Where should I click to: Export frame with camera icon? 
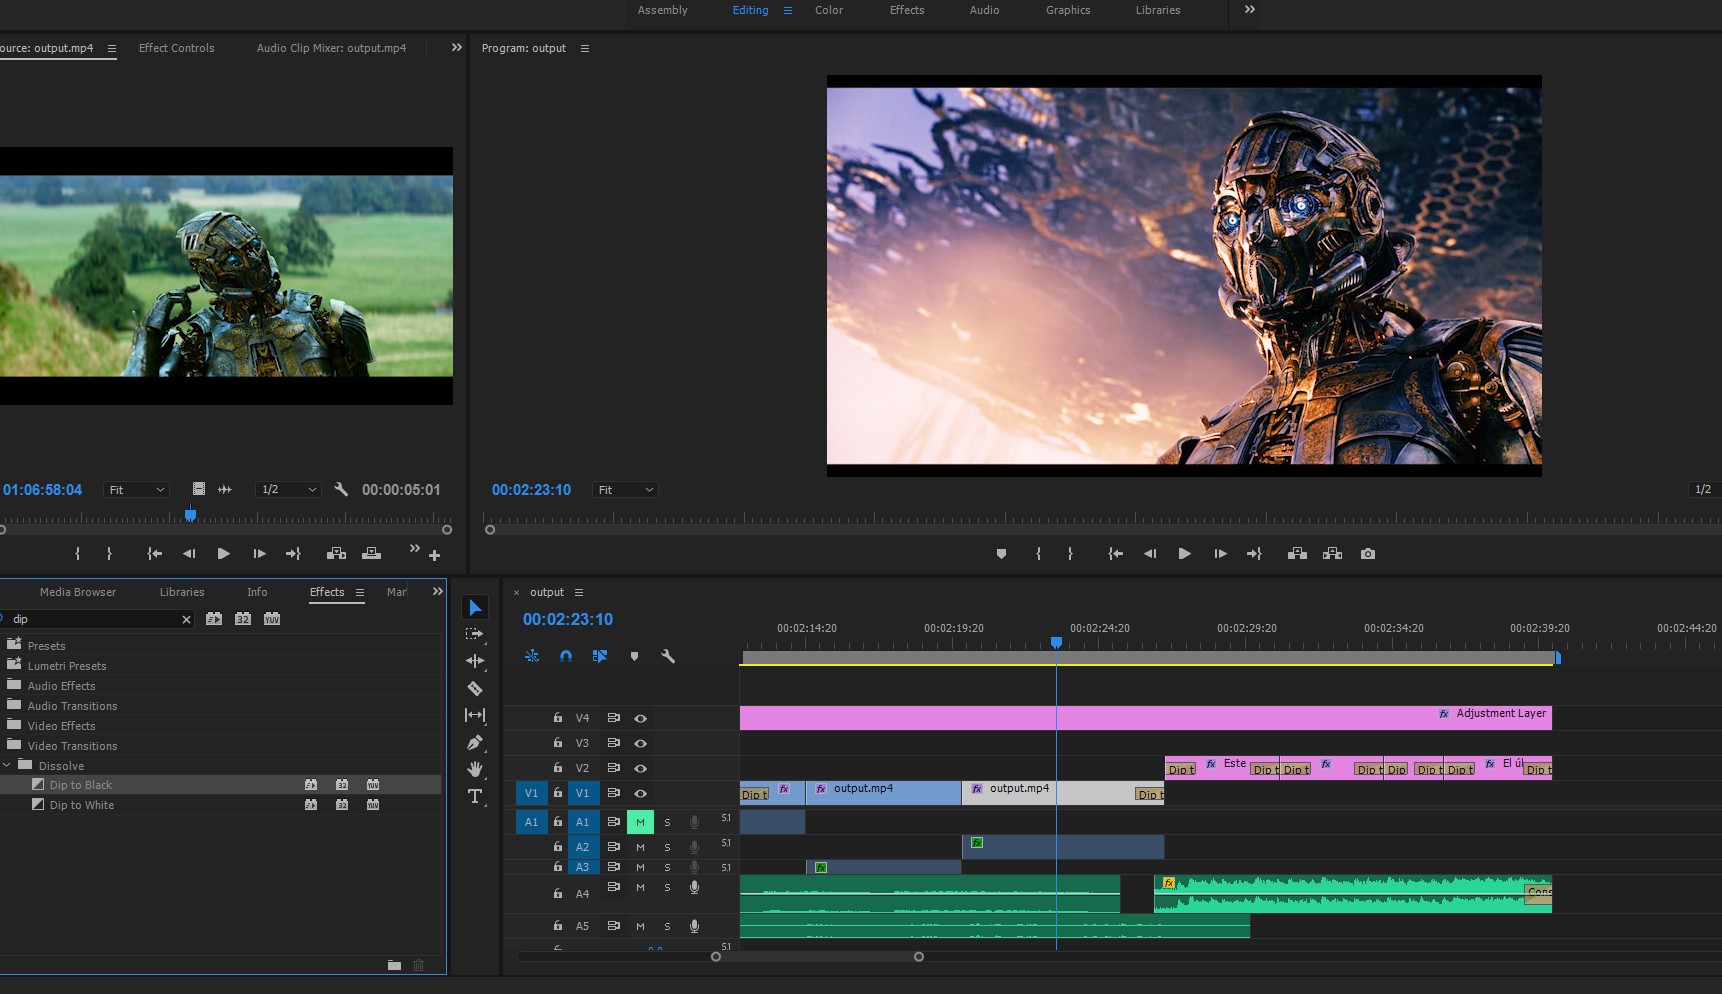point(1368,554)
